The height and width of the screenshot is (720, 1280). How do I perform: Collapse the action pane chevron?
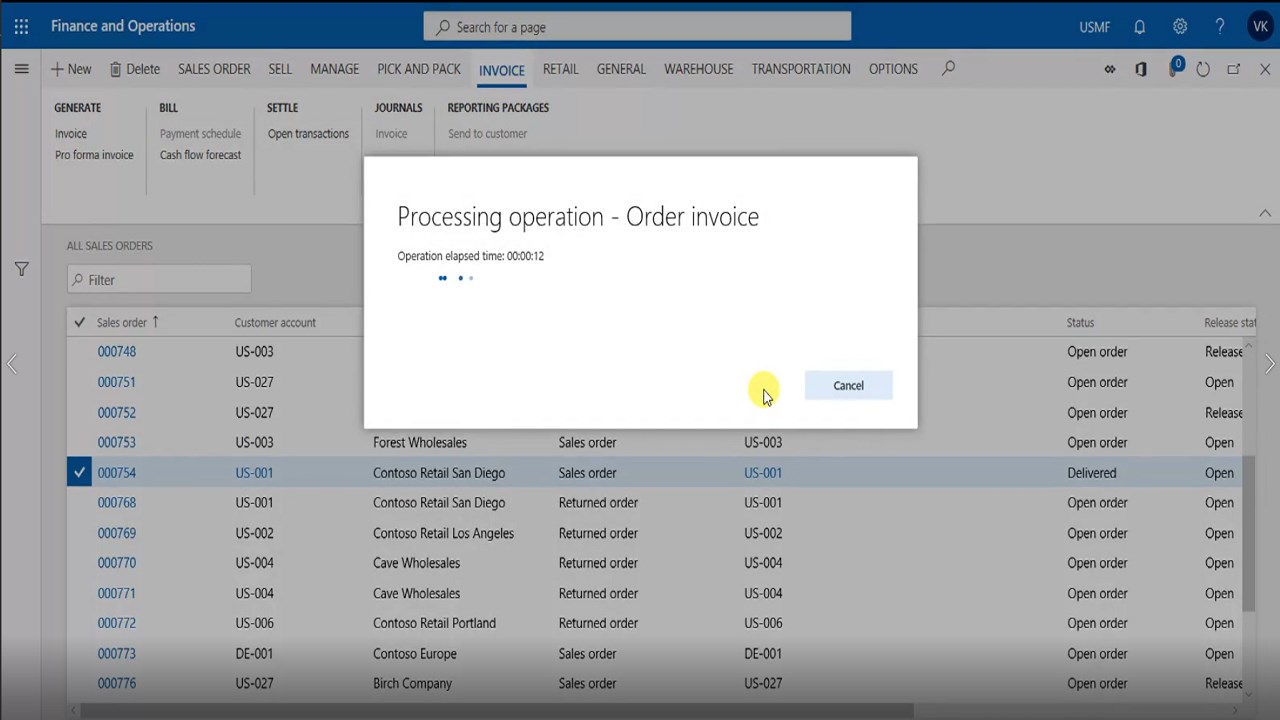coord(1264,213)
